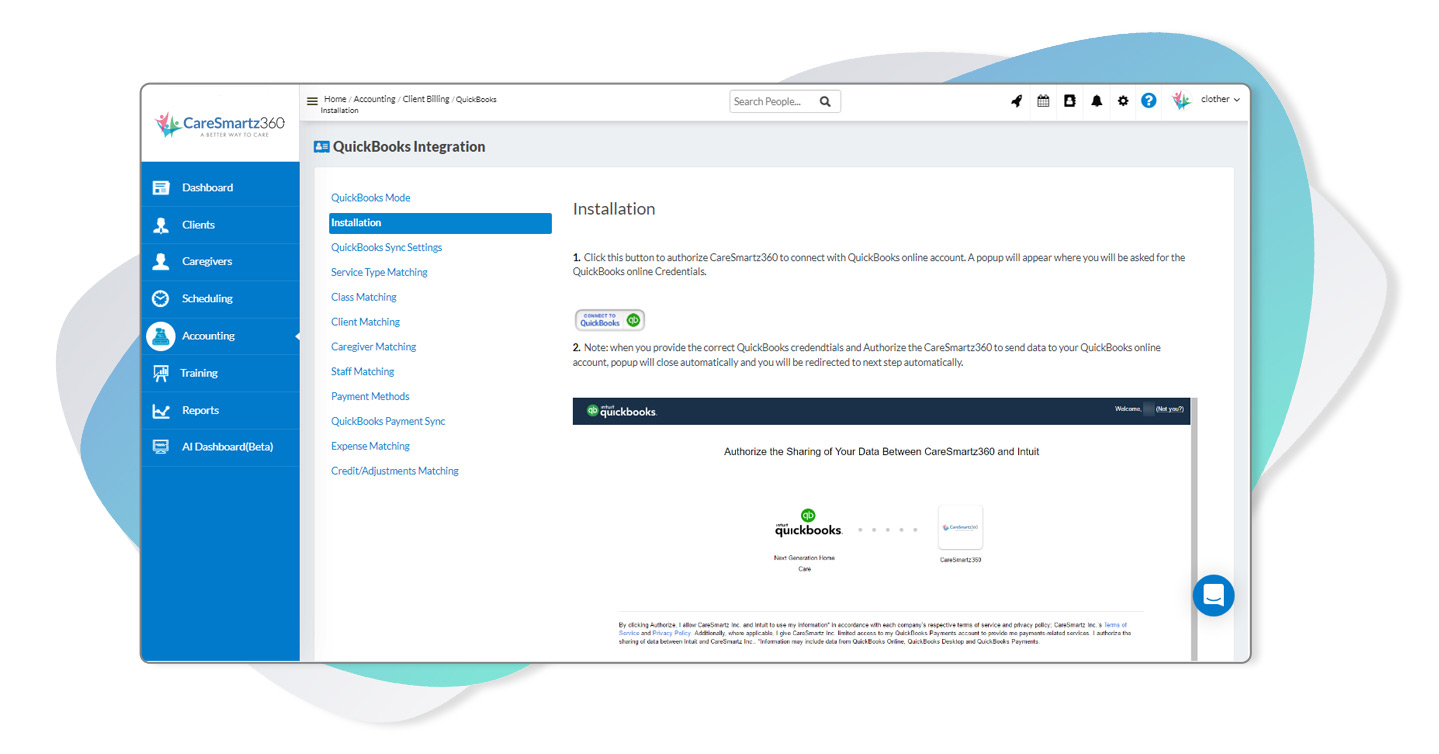
Task: Open Scheduling in the sidebar
Action: 207,299
